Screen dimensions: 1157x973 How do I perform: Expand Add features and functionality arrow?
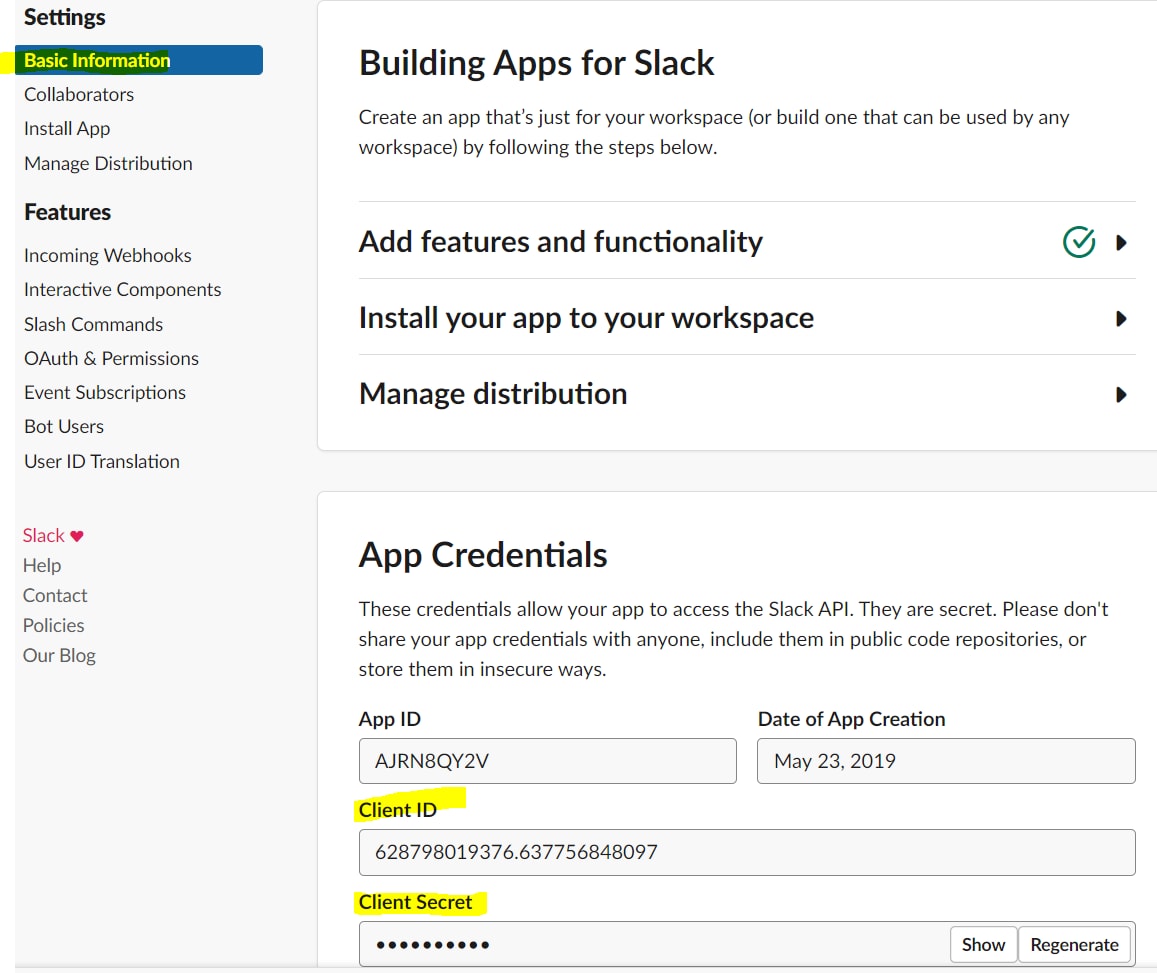click(1121, 242)
